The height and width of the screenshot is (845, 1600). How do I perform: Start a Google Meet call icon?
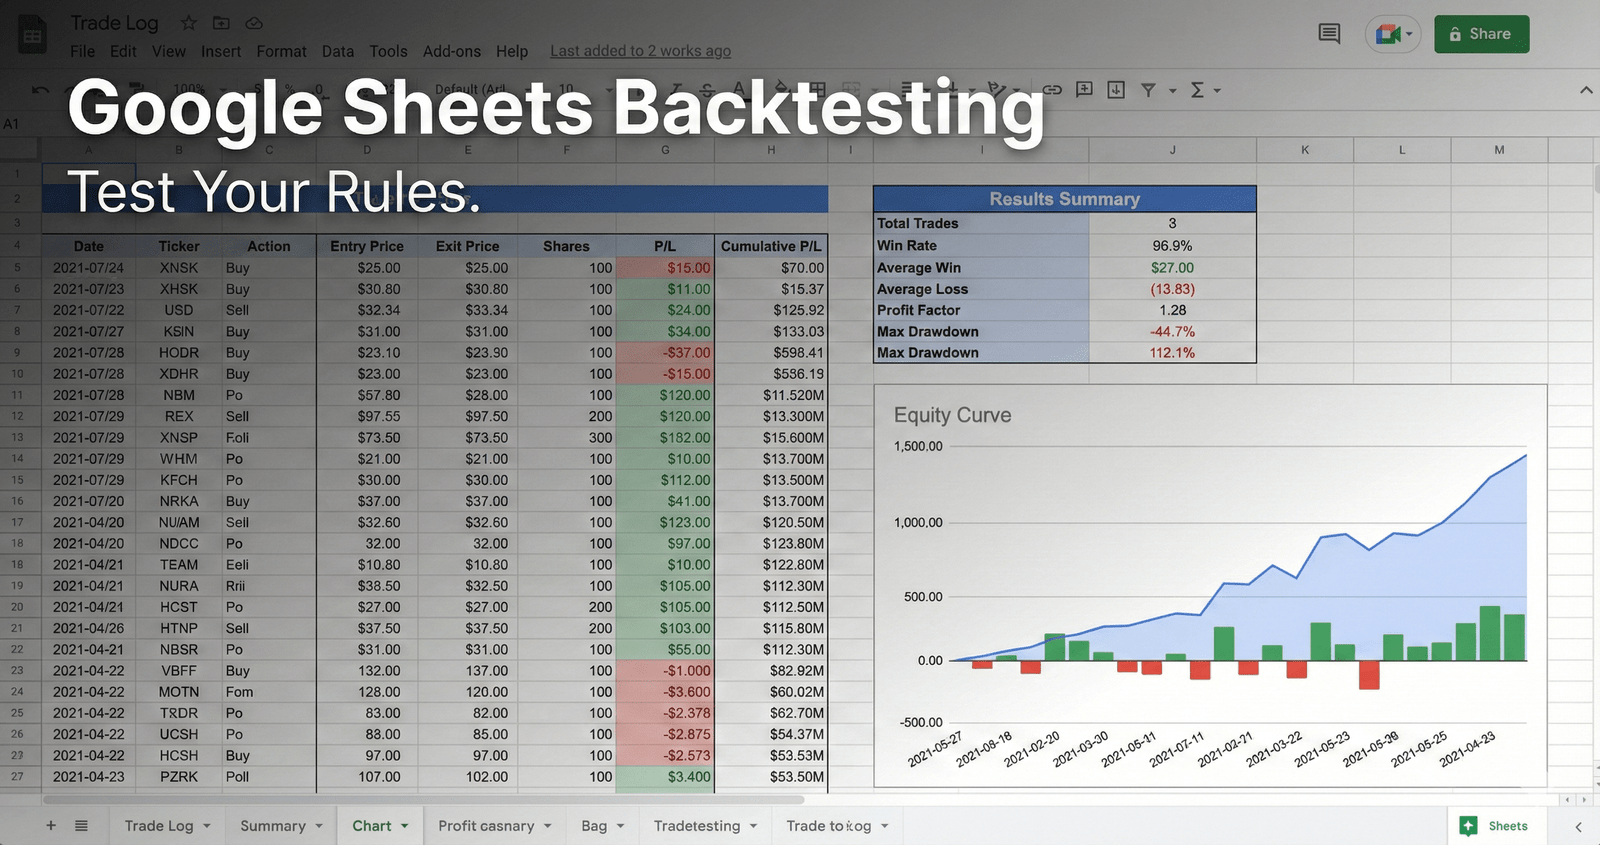point(1387,34)
